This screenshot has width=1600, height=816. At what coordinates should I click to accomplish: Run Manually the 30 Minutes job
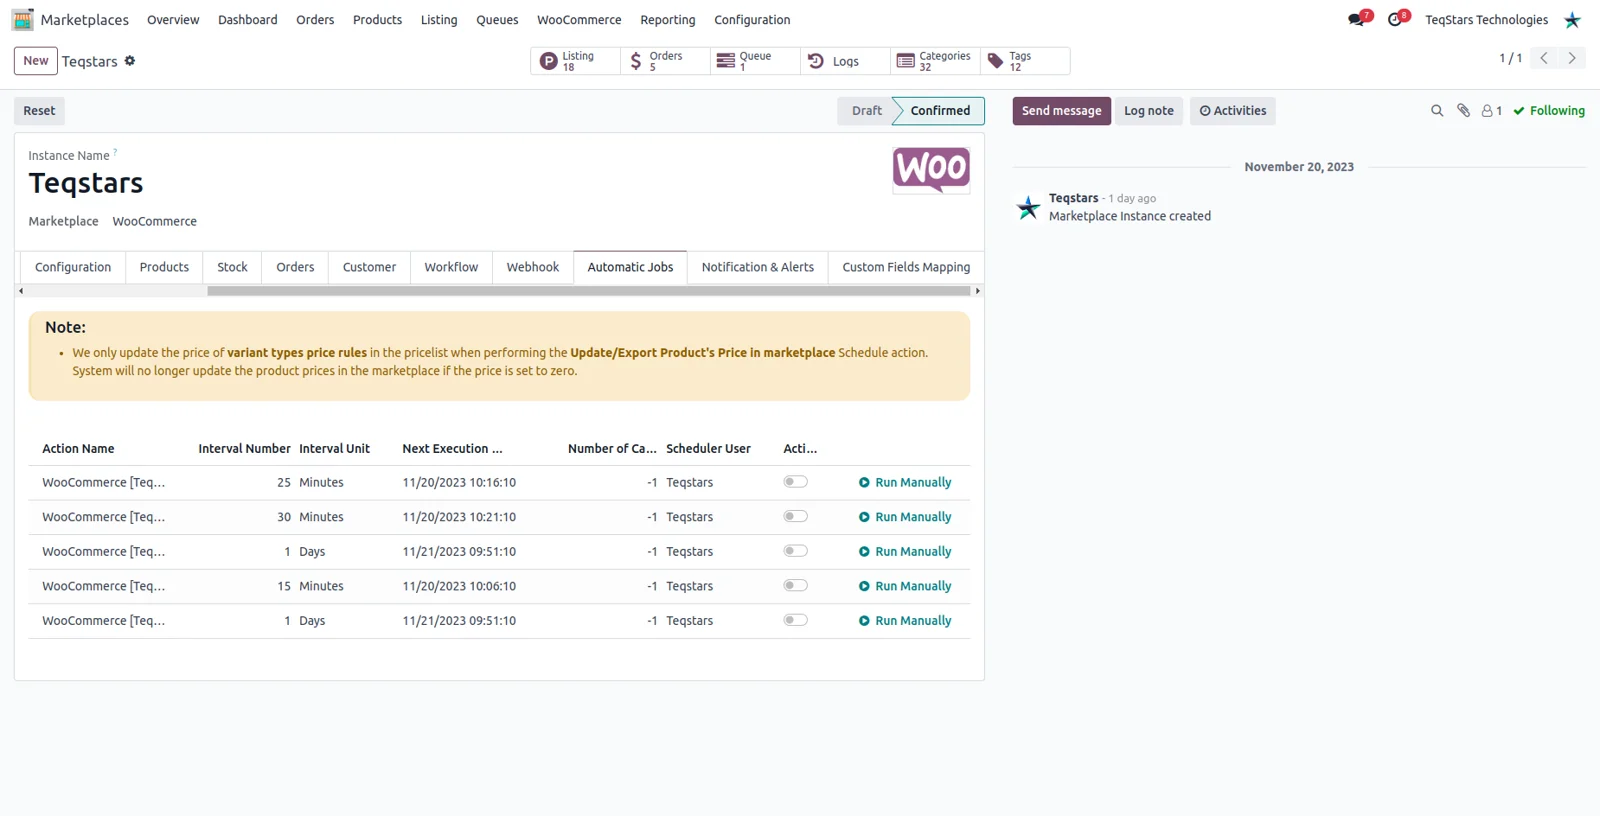click(x=905, y=517)
